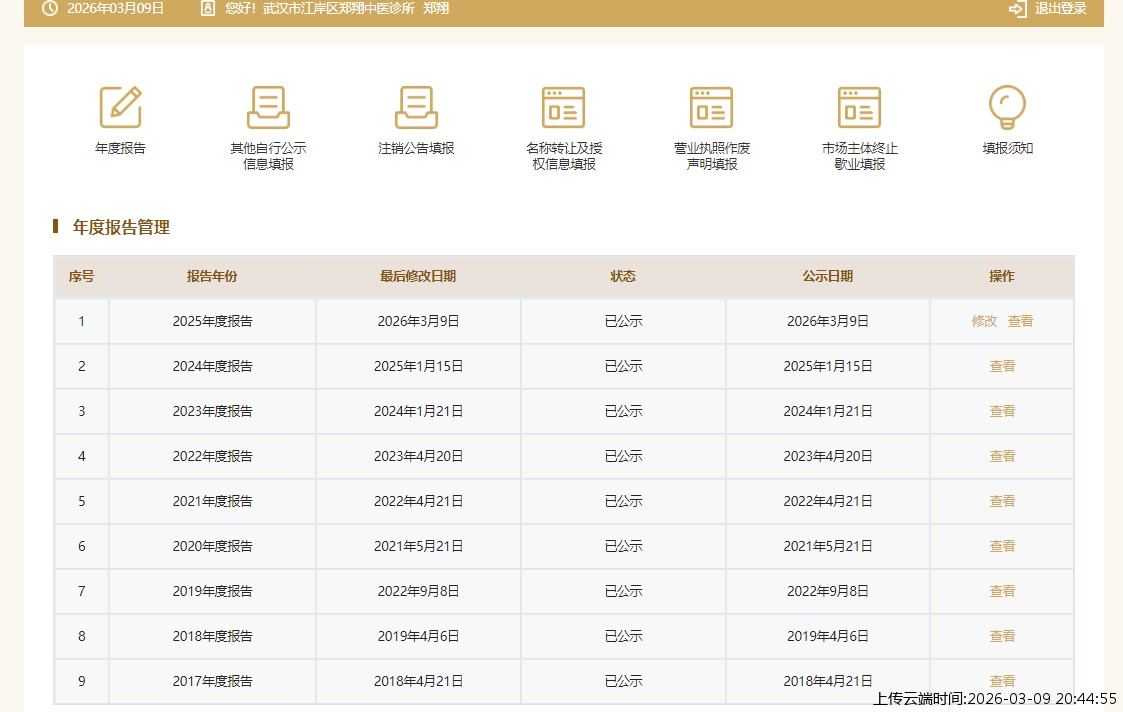Viewport: 1123px width, 712px height.
Task: View the 2020年度报告 entry
Action: point(1002,546)
